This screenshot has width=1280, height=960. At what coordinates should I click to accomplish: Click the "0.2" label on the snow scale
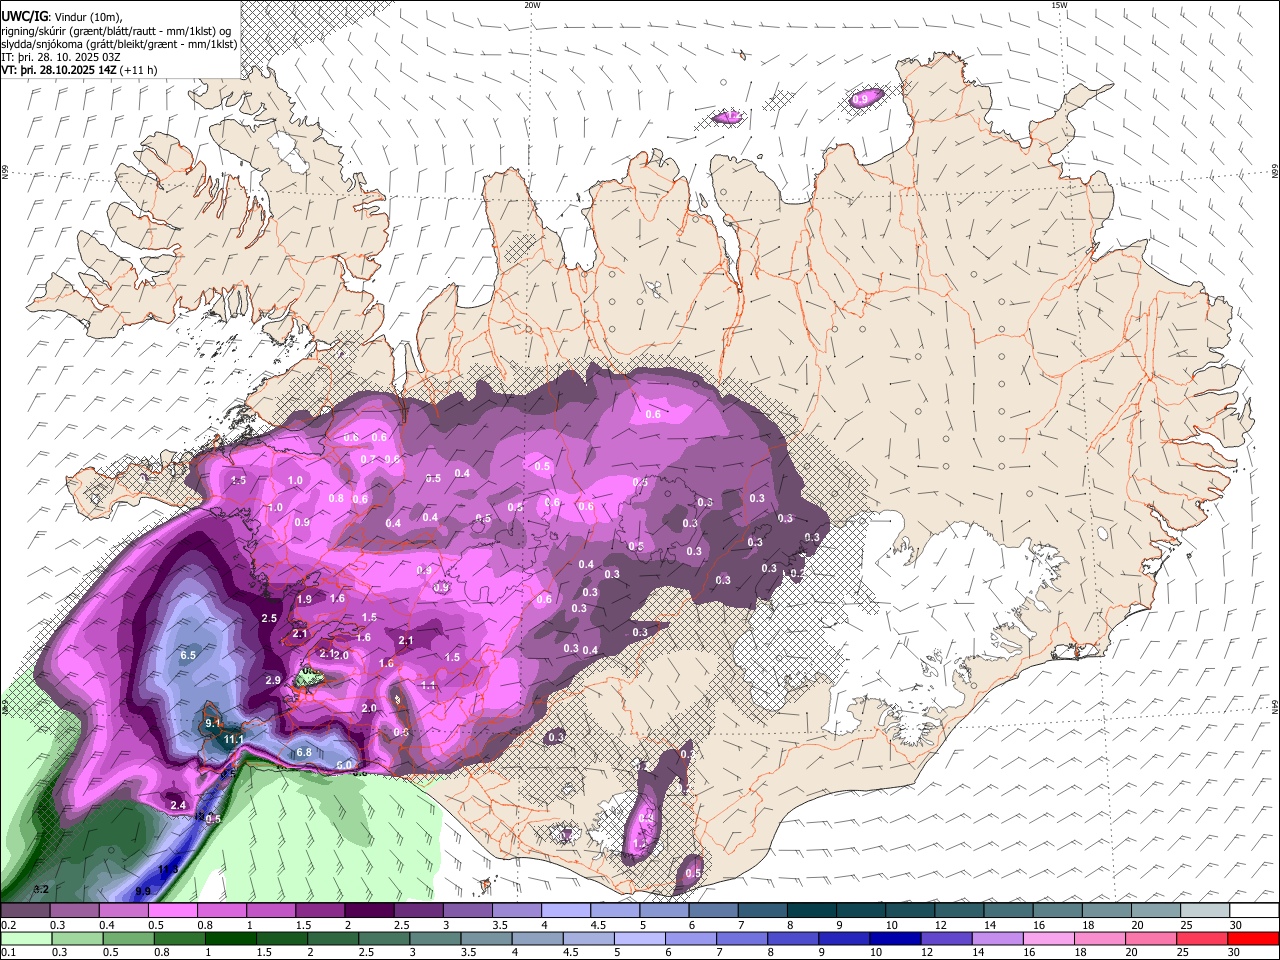[x=8, y=925]
